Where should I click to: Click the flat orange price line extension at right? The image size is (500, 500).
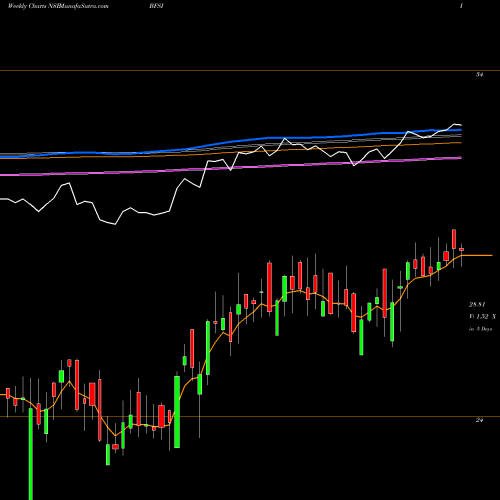click(477, 255)
